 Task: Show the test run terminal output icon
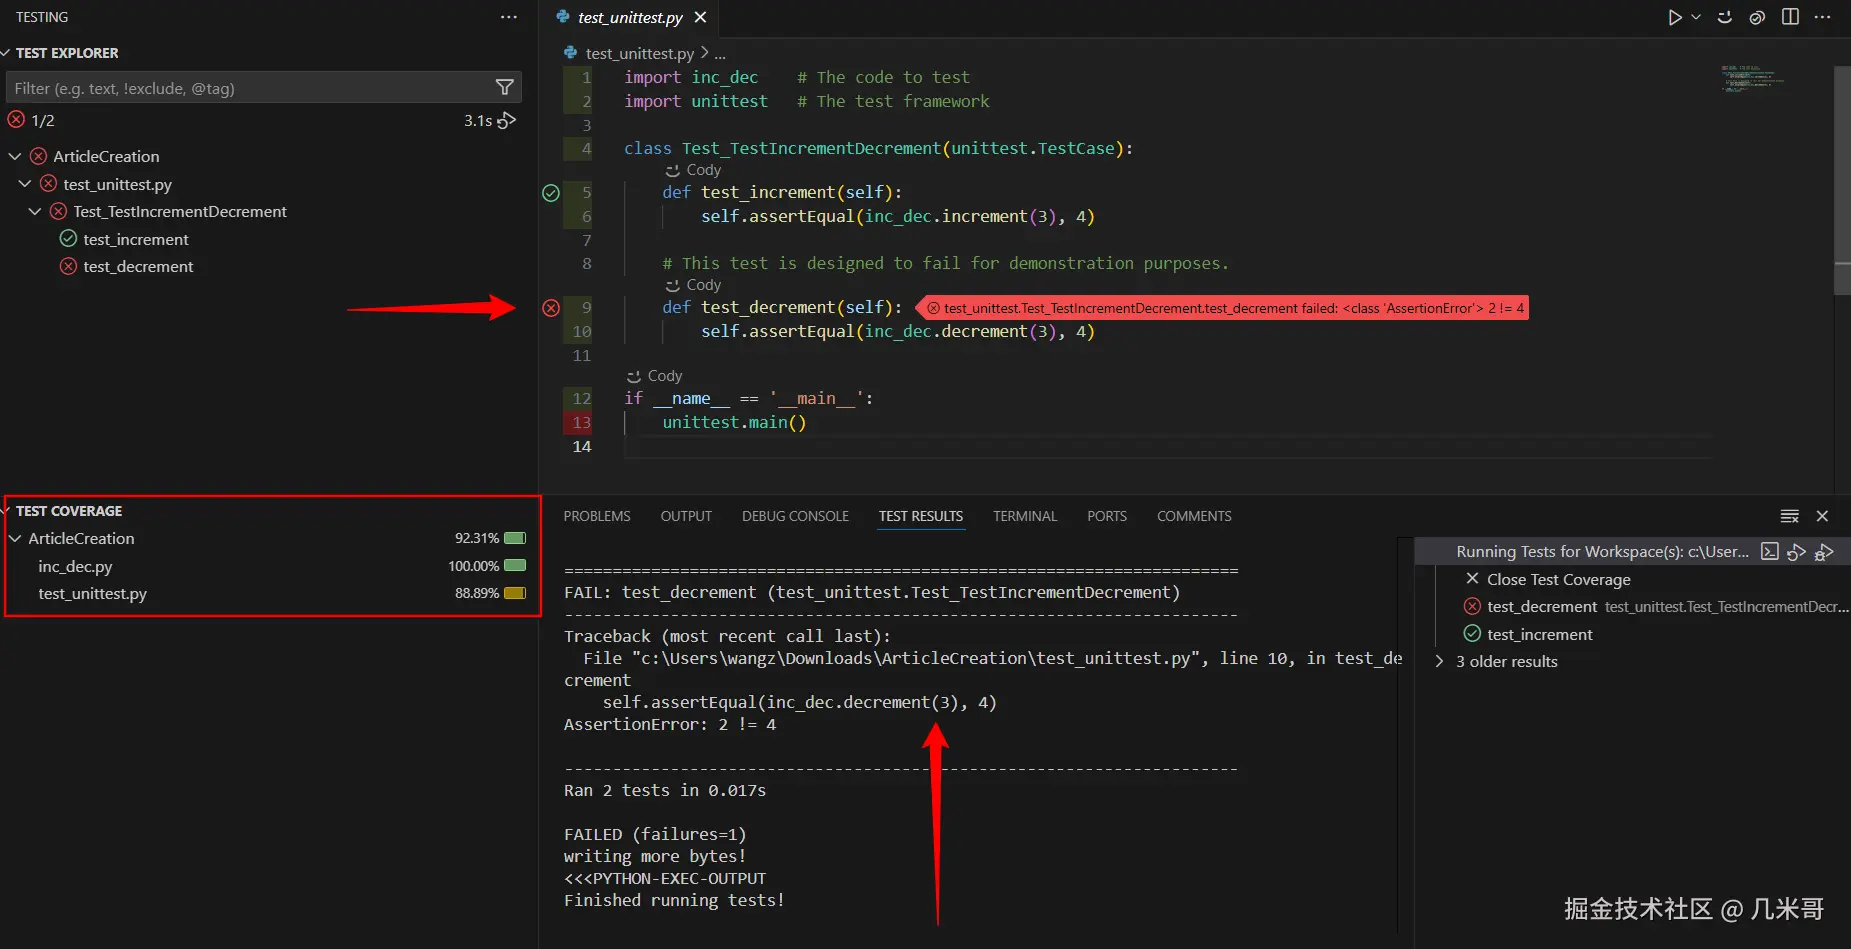tap(1770, 551)
